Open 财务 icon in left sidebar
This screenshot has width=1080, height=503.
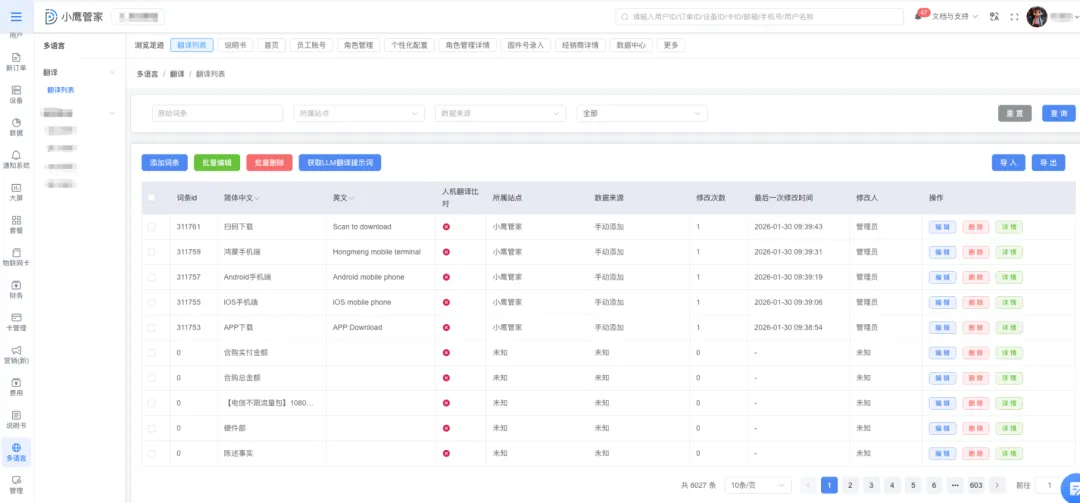(15, 286)
